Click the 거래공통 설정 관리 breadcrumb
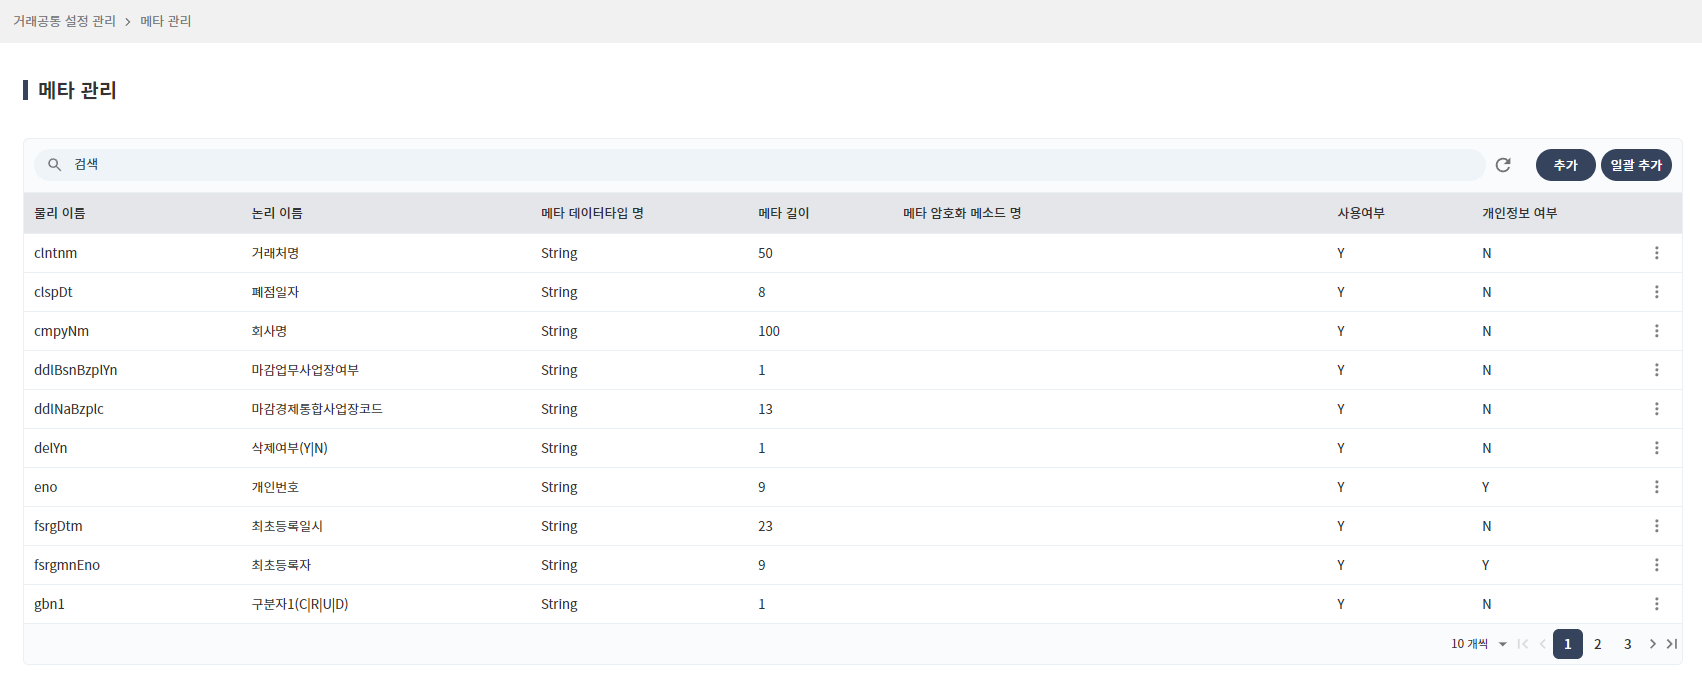The image size is (1702, 678). tap(64, 21)
